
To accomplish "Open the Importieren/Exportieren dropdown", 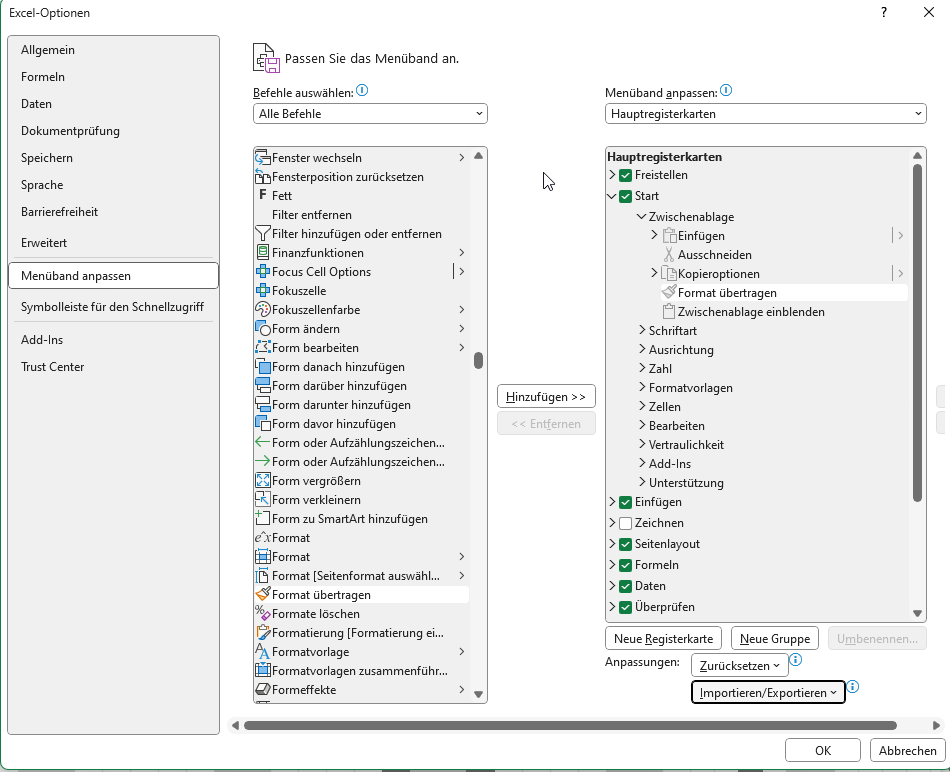I will click(768, 693).
